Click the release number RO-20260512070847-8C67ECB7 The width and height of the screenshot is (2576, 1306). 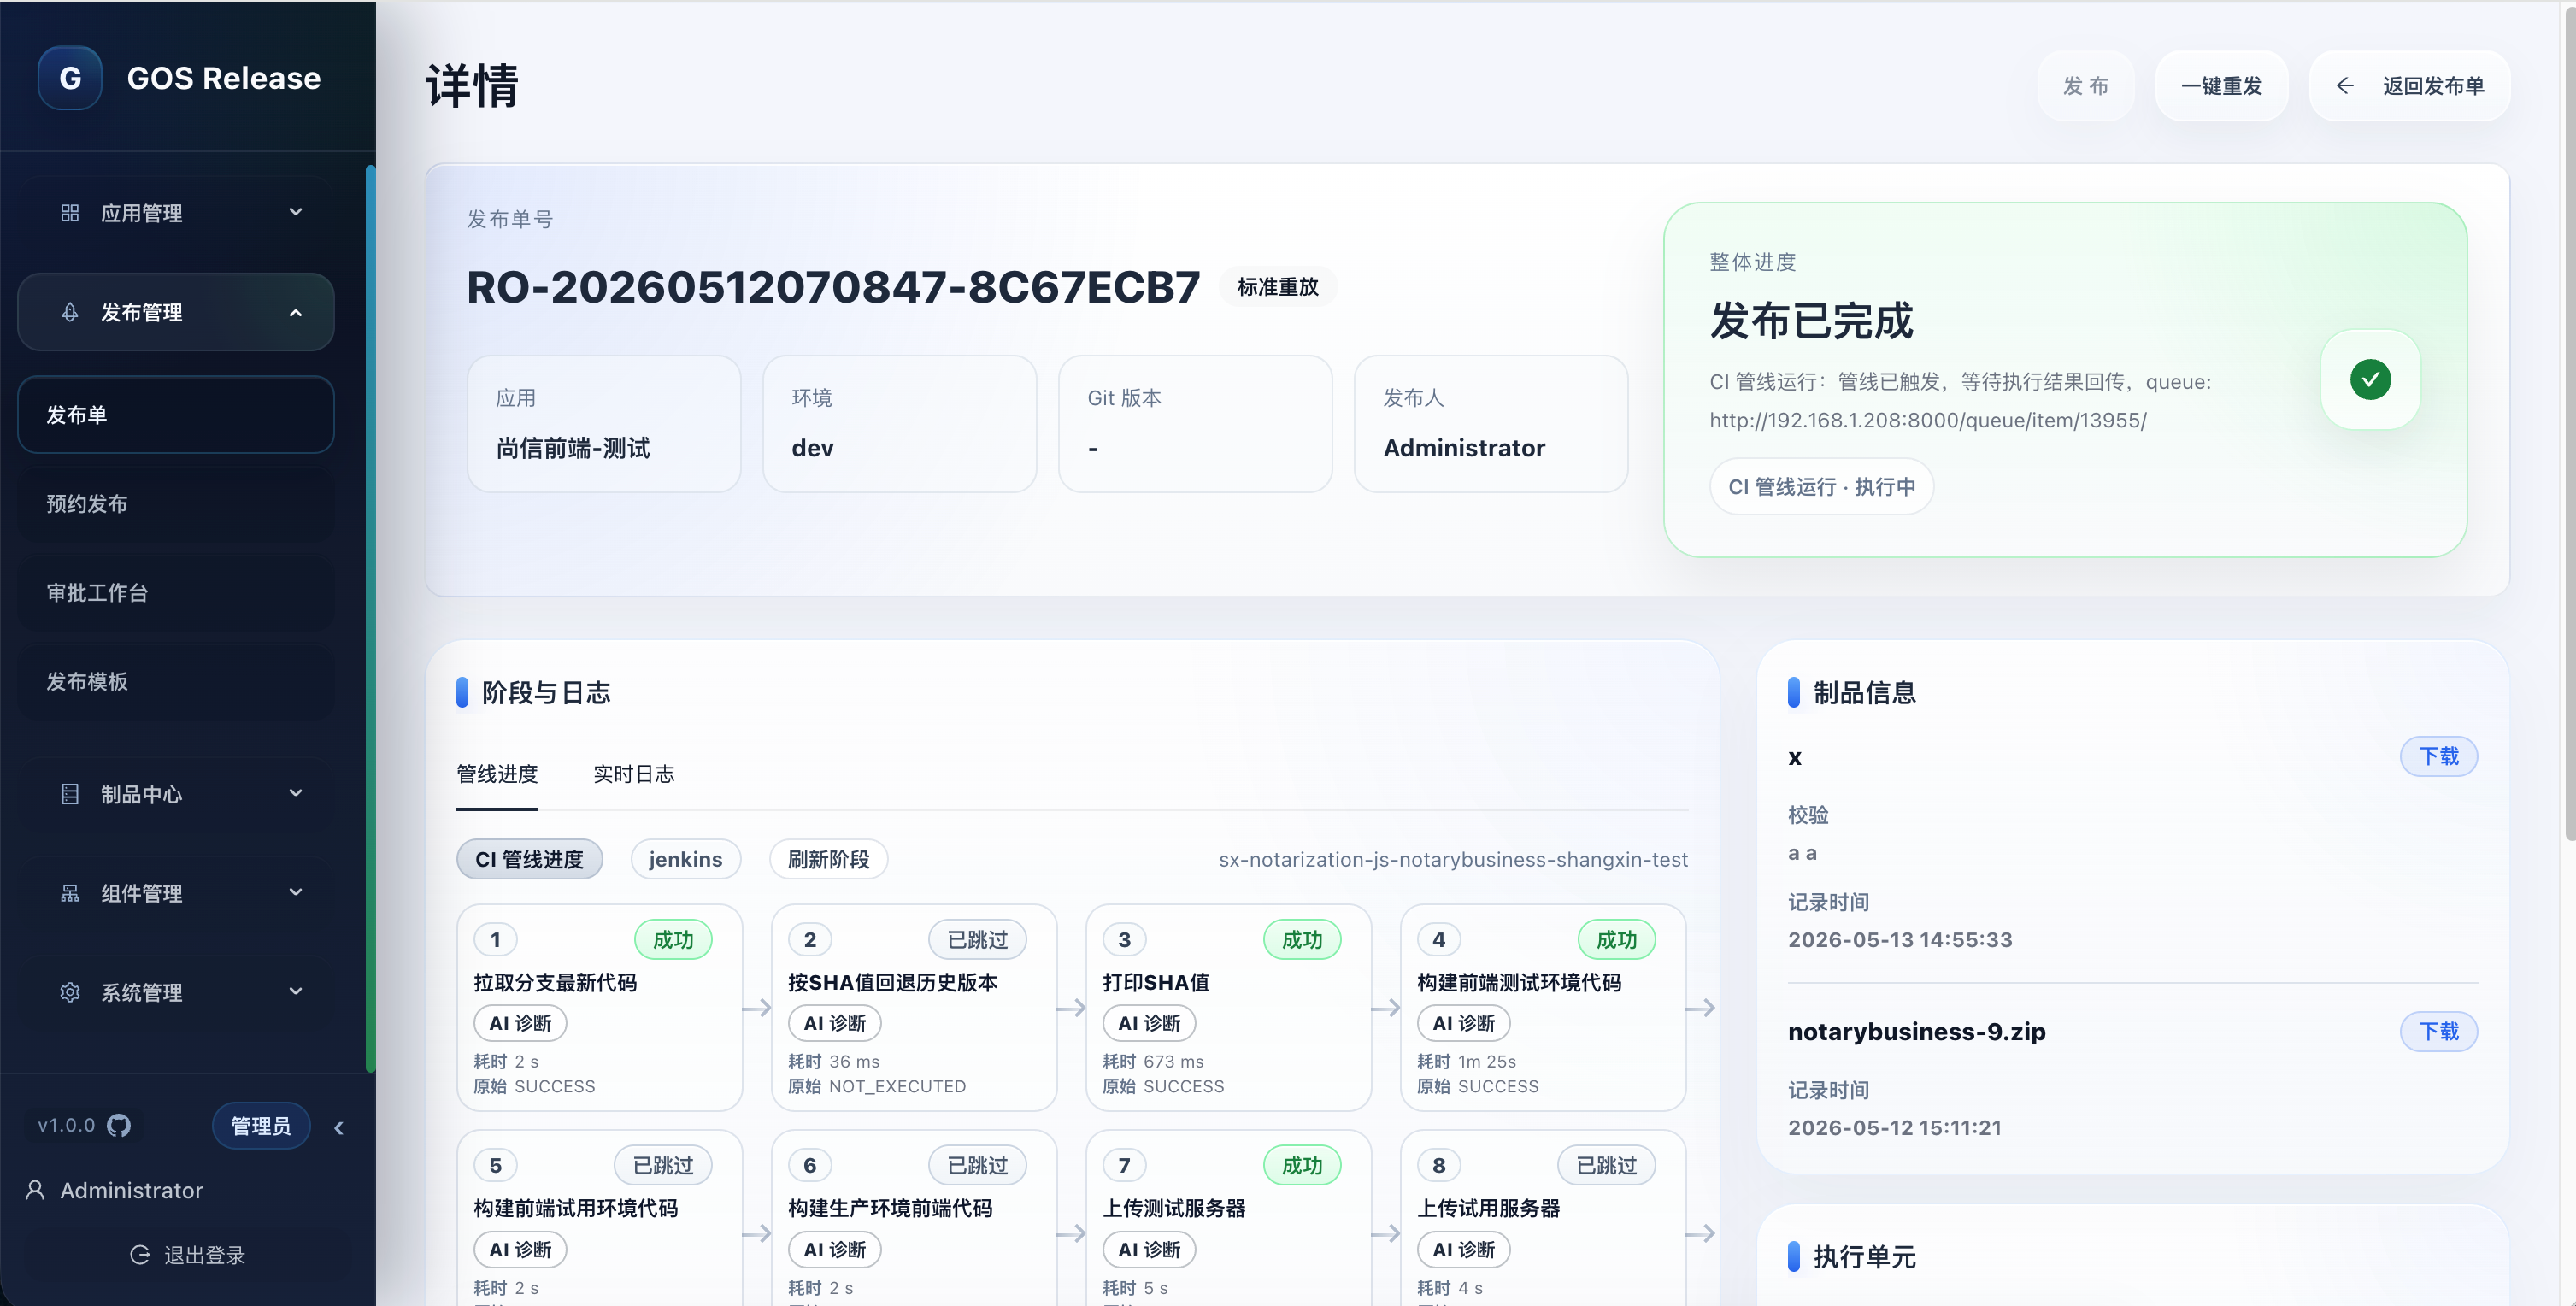coord(833,287)
